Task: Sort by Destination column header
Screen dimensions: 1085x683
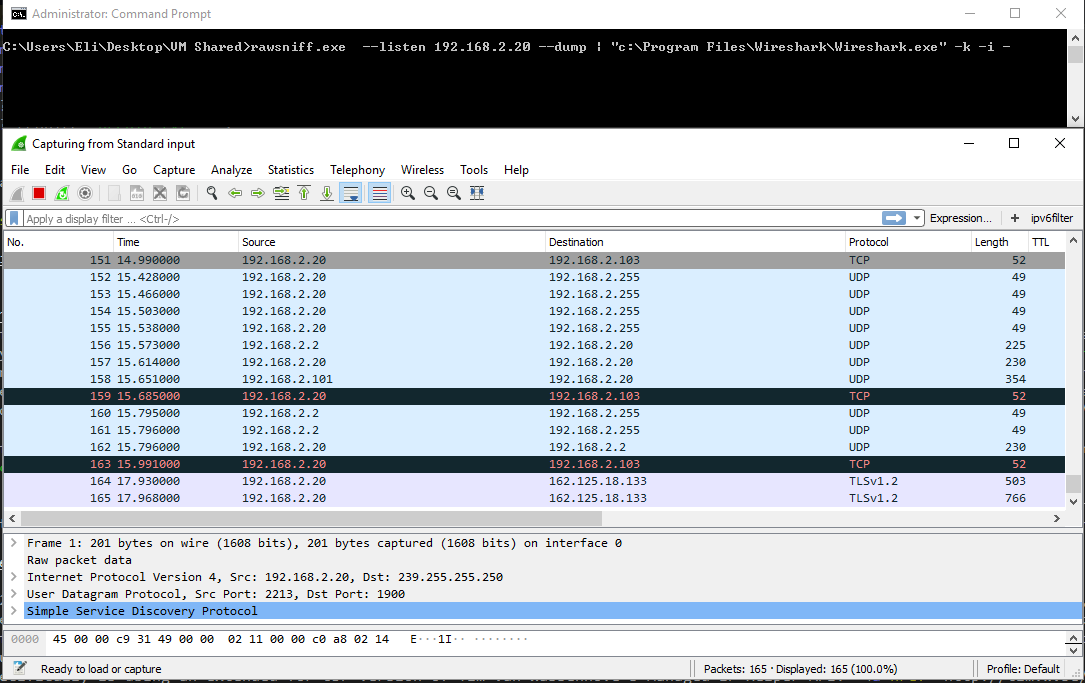Action: [695, 242]
